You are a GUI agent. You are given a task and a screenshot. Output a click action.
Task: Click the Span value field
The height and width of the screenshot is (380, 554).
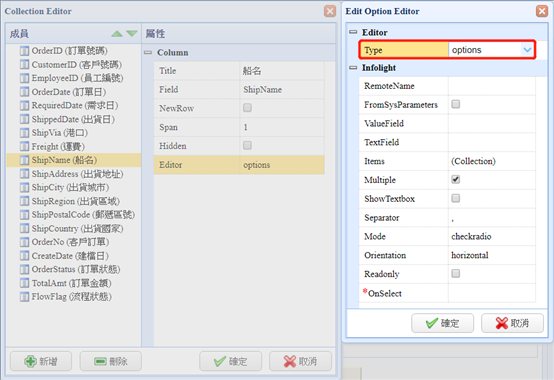[x=282, y=127]
